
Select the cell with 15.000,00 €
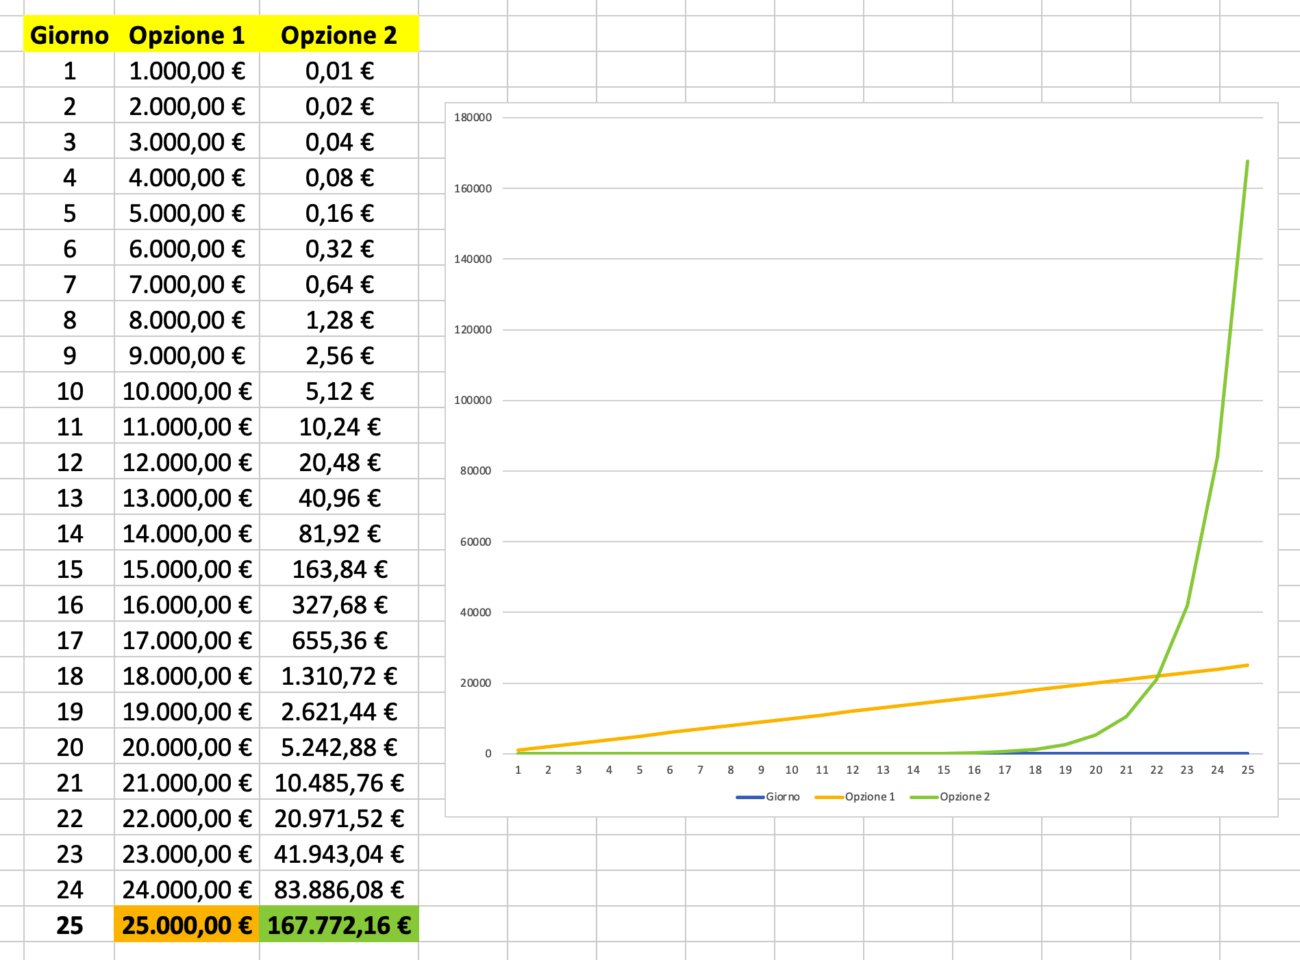[187, 569]
